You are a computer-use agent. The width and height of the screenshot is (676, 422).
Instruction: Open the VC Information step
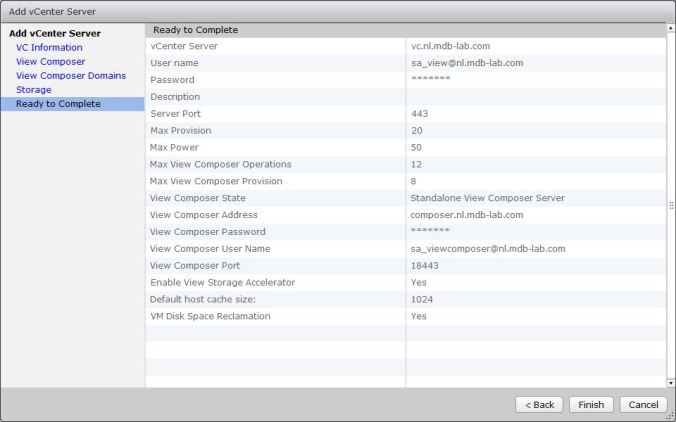[x=49, y=47]
